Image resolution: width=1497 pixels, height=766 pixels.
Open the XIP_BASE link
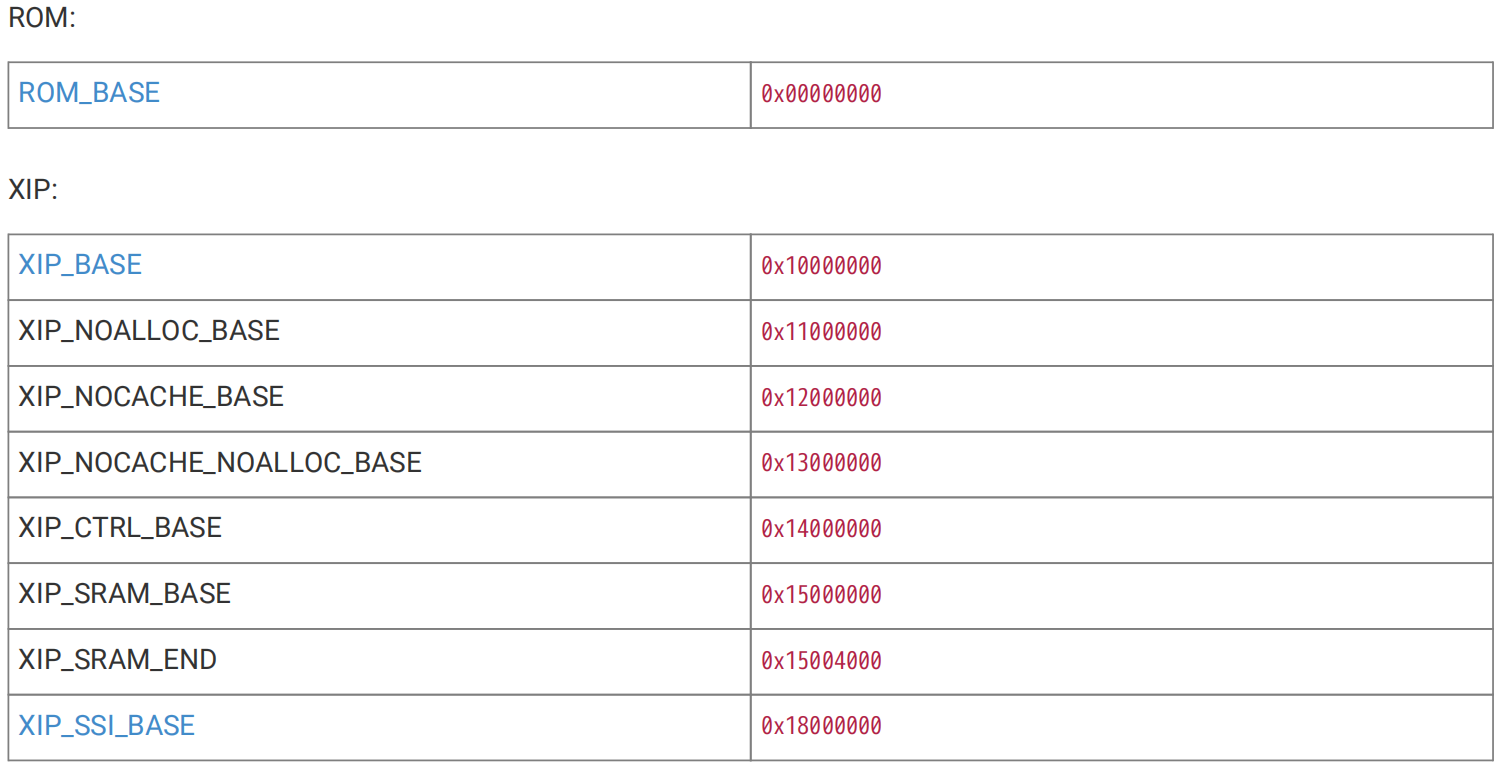pos(80,265)
